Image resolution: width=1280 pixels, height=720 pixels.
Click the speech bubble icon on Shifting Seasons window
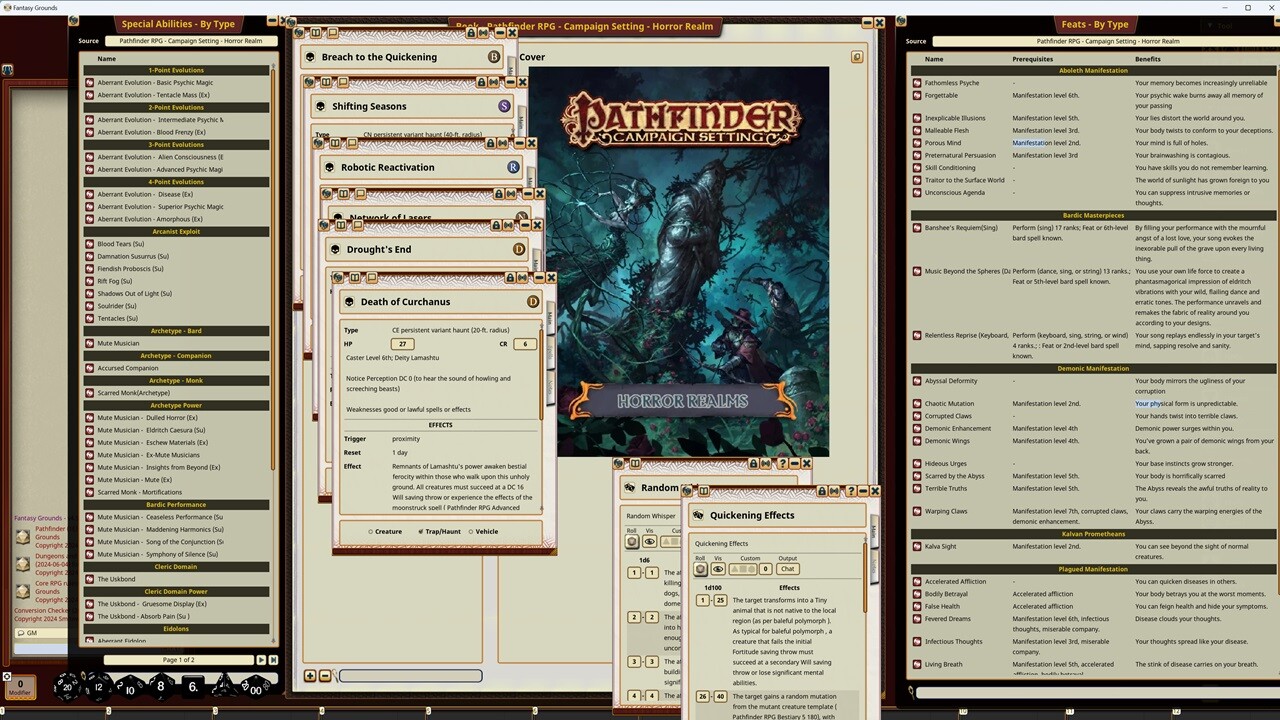(x=343, y=82)
